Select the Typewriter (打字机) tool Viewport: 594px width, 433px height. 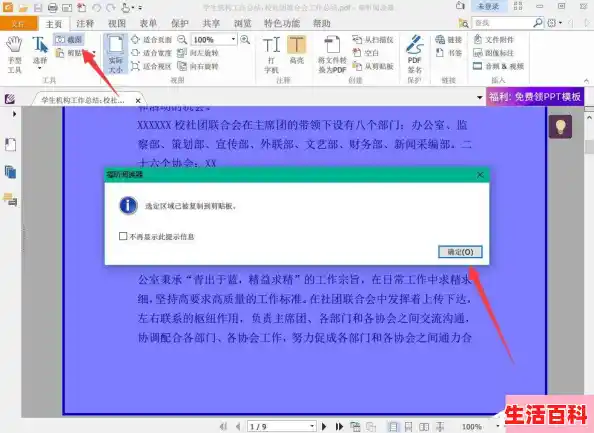(272, 54)
